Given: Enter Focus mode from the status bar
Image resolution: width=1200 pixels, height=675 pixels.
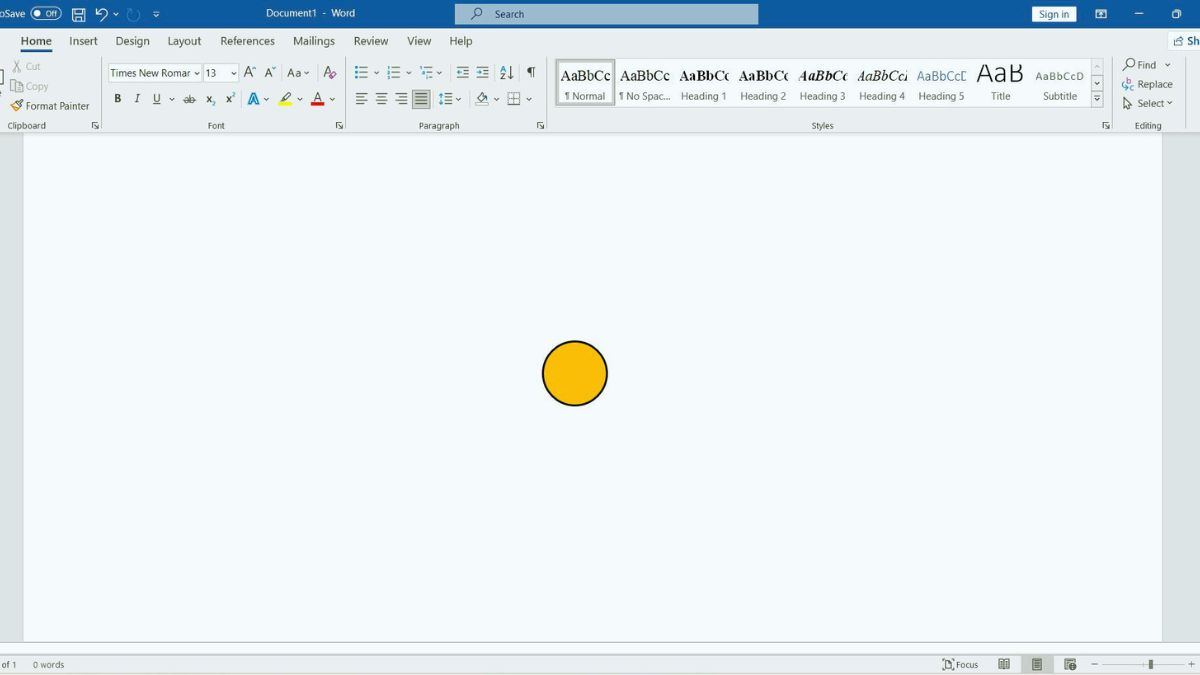Looking at the screenshot, I should [x=960, y=664].
